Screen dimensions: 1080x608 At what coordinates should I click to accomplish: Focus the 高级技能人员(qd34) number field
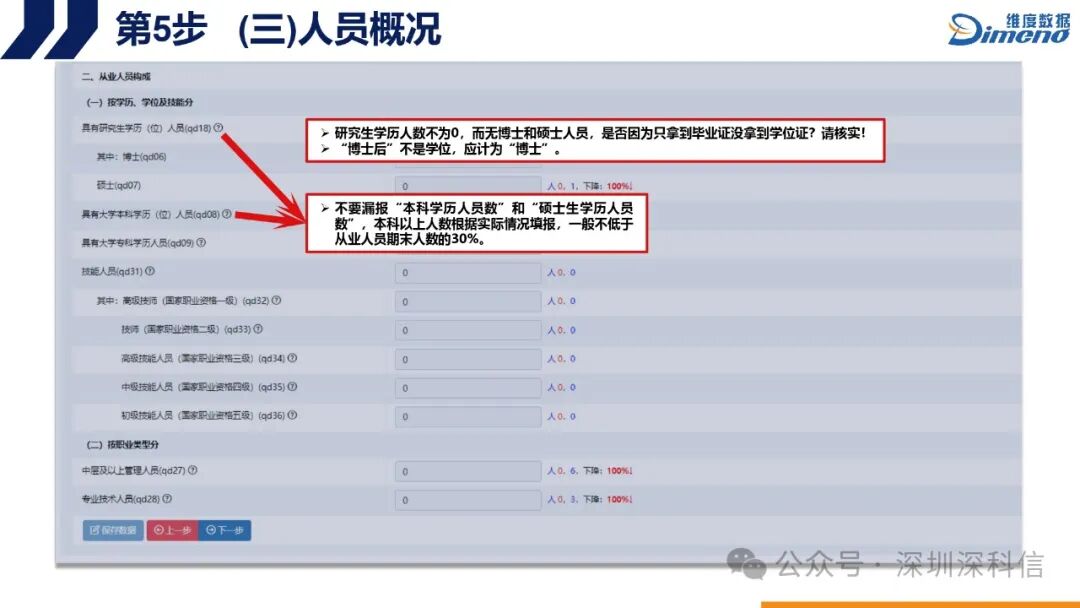tap(468, 359)
